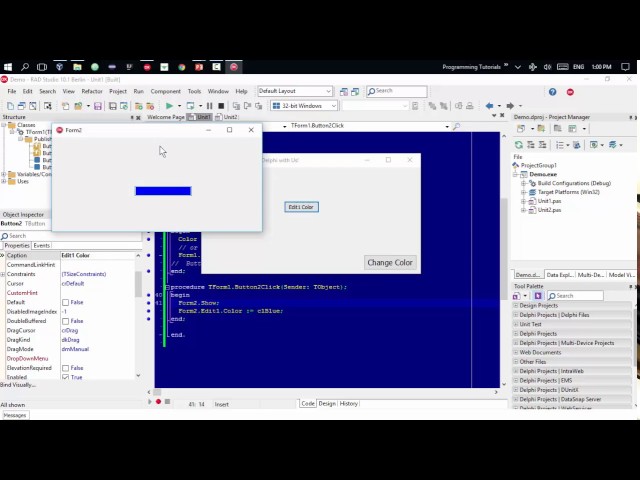Screen dimensions: 640x480
Task: Click the Edit1 Color button
Action: click(x=301, y=207)
